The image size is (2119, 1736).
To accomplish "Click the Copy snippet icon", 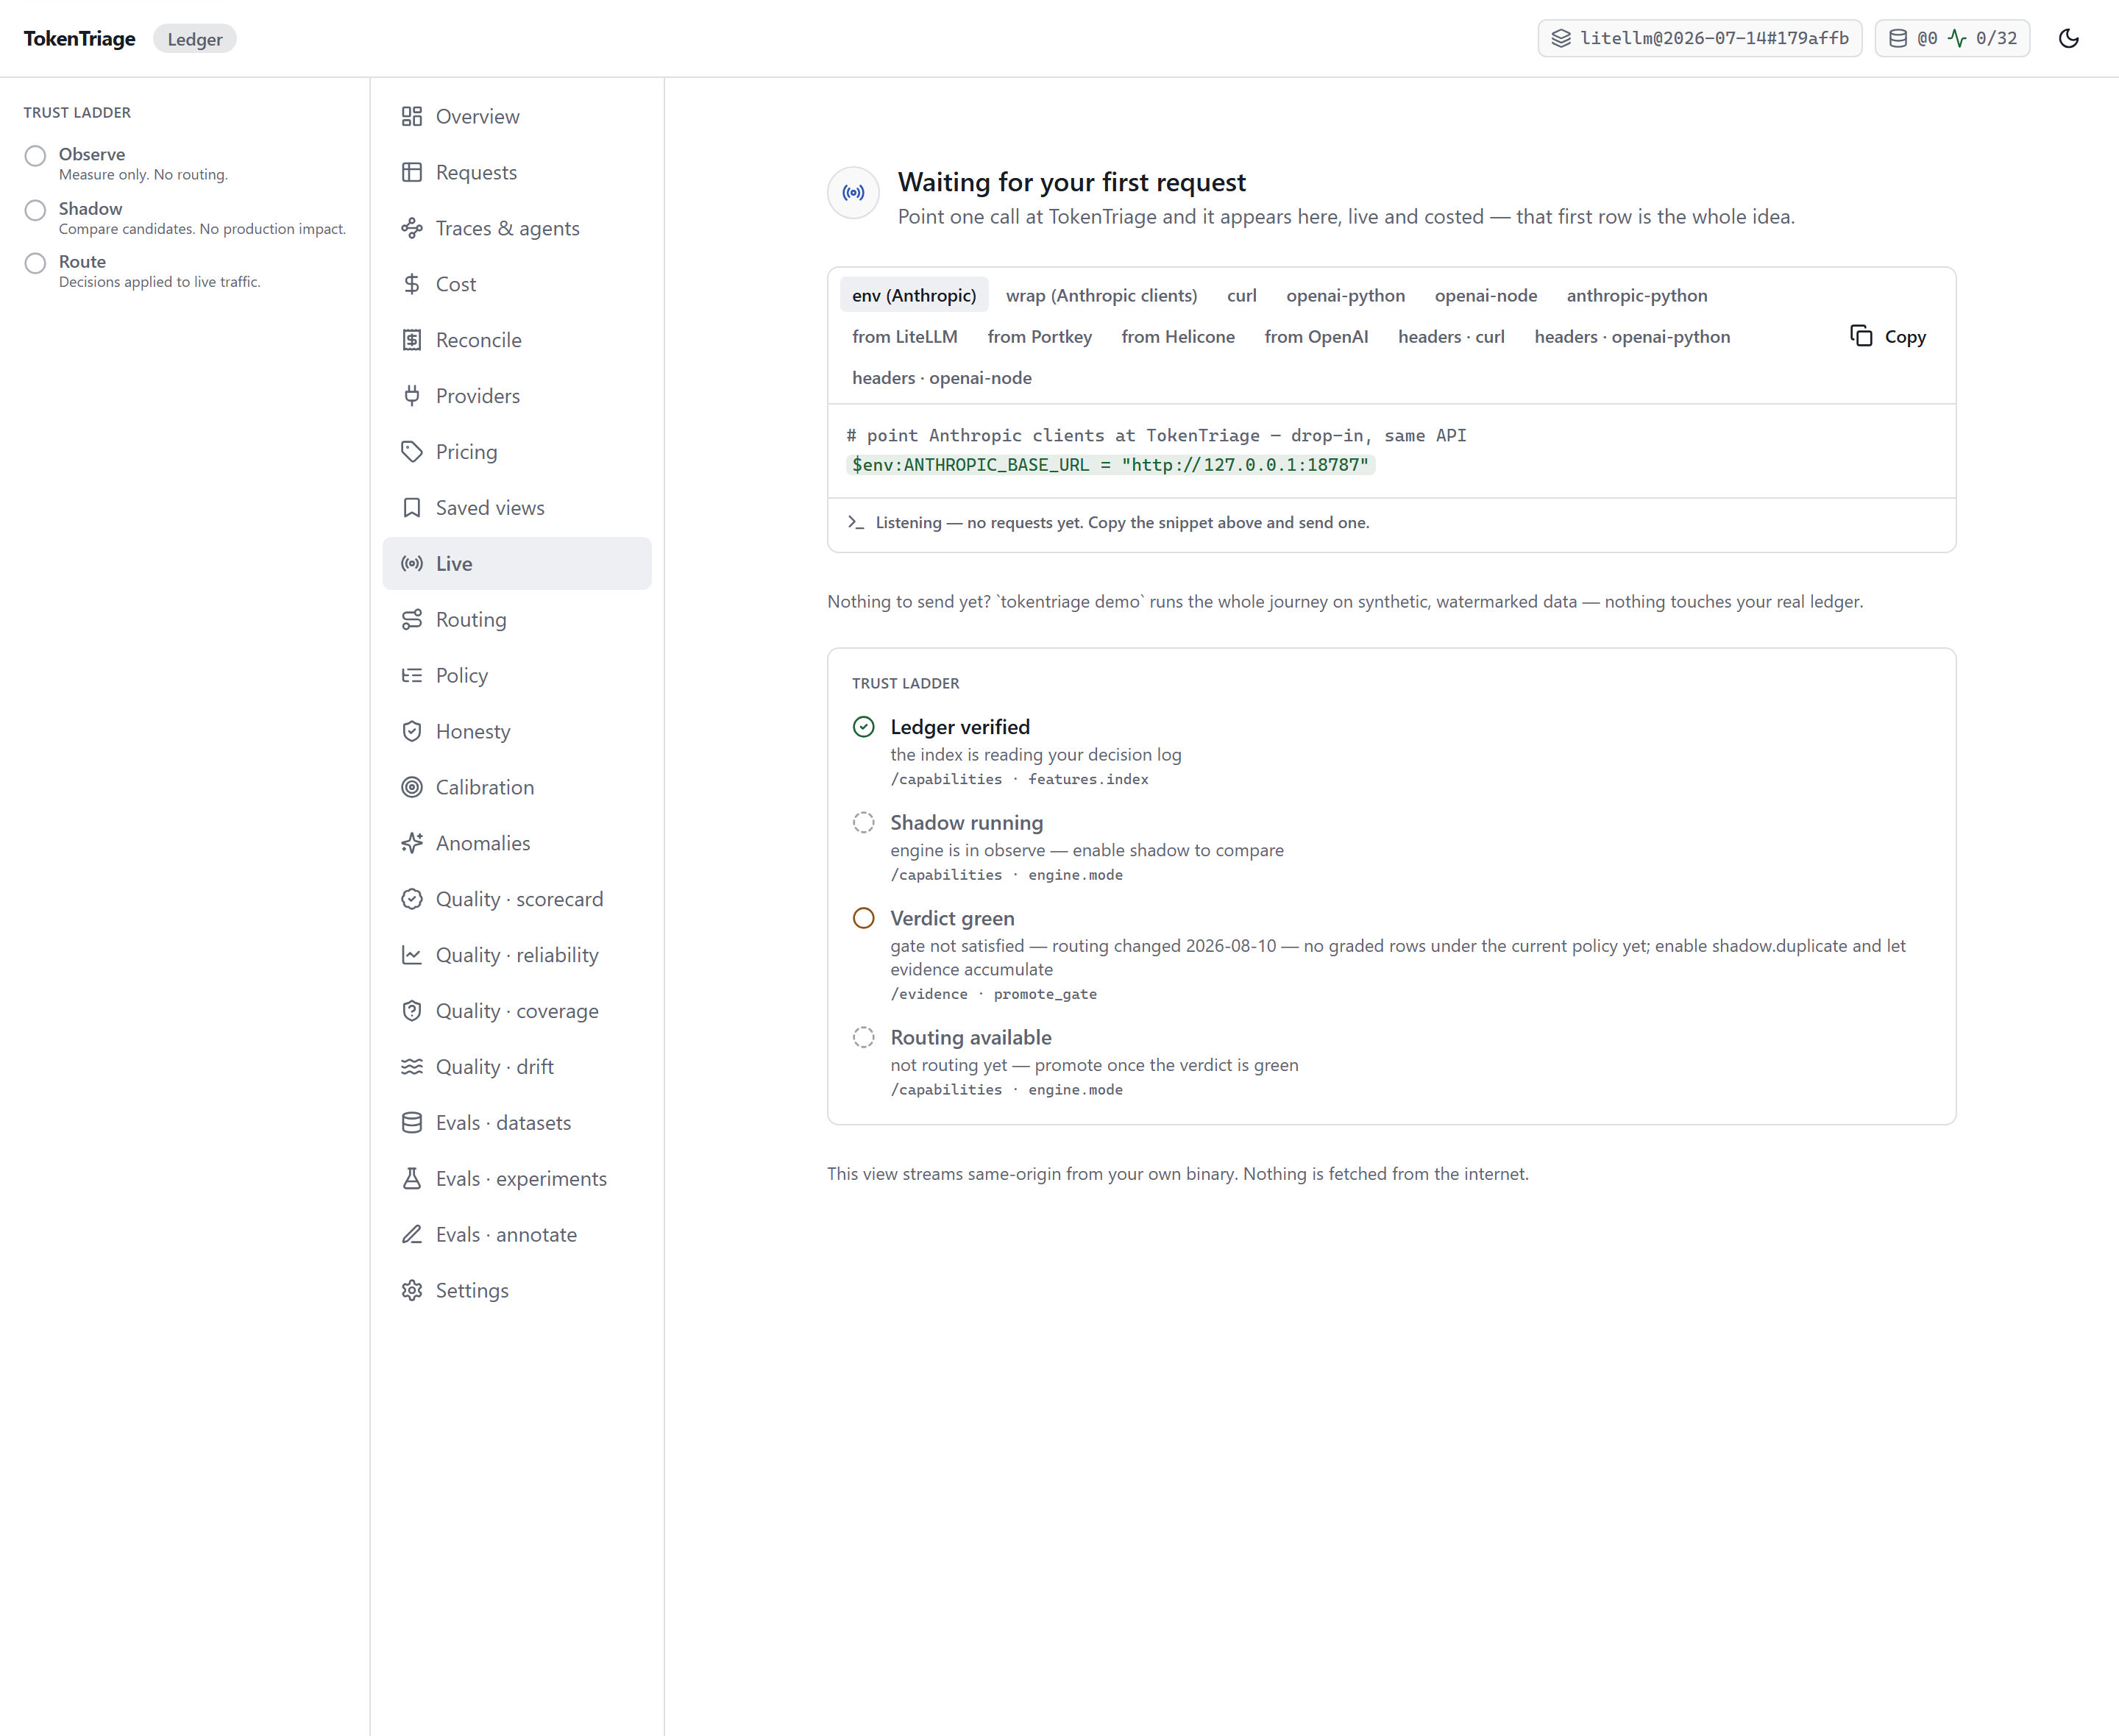I will tap(1860, 336).
